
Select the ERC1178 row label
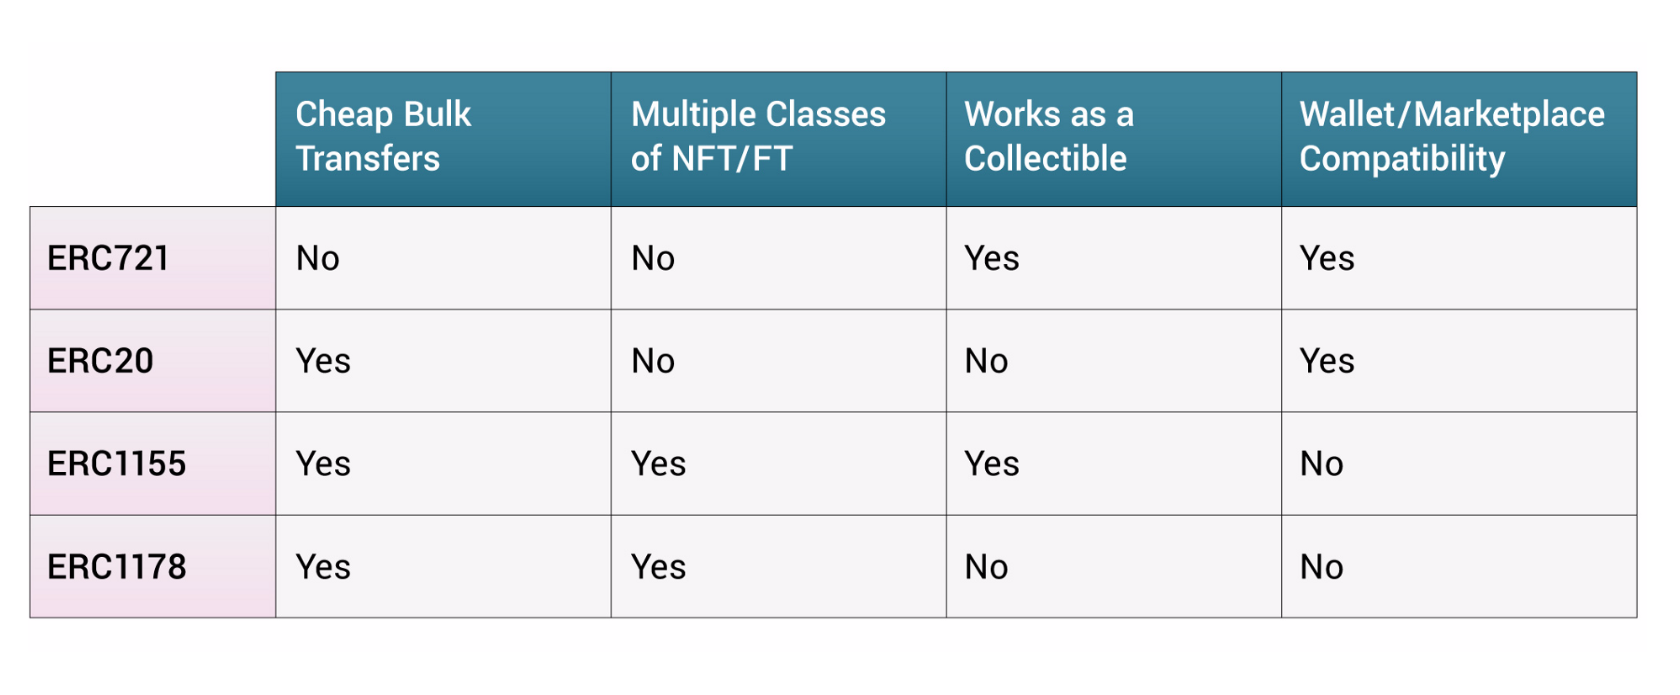click(153, 567)
